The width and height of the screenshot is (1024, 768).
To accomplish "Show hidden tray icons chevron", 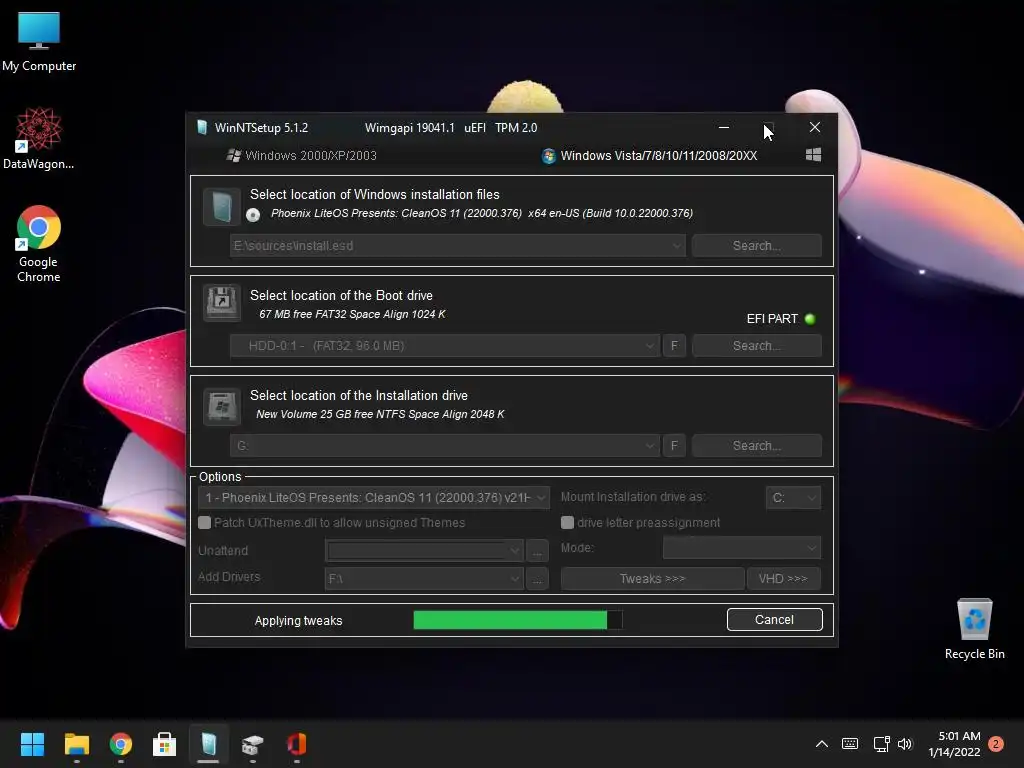I will coord(822,744).
